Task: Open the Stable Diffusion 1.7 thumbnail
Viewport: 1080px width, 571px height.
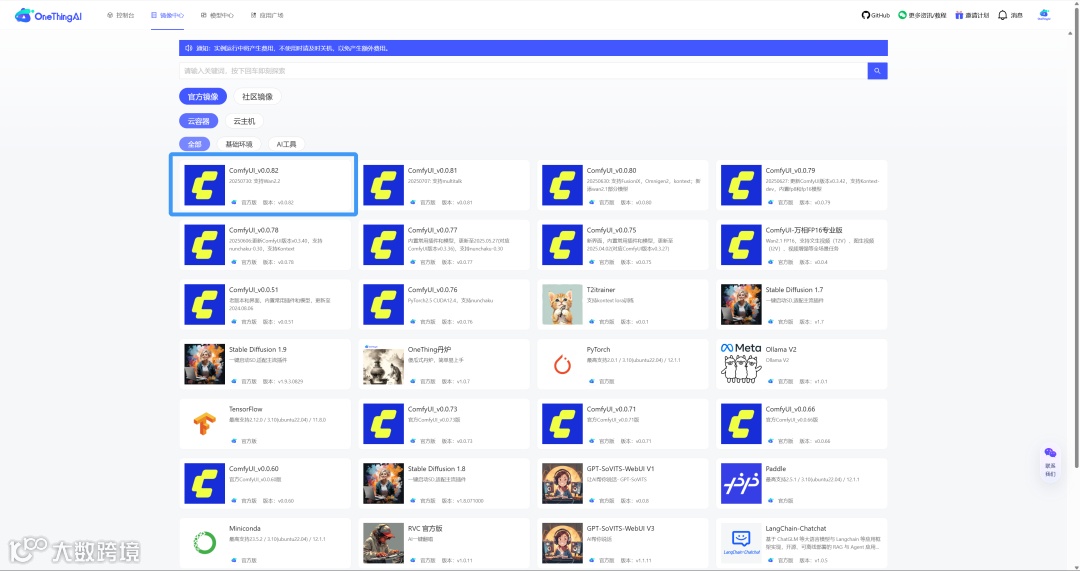Action: pos(741,304)
